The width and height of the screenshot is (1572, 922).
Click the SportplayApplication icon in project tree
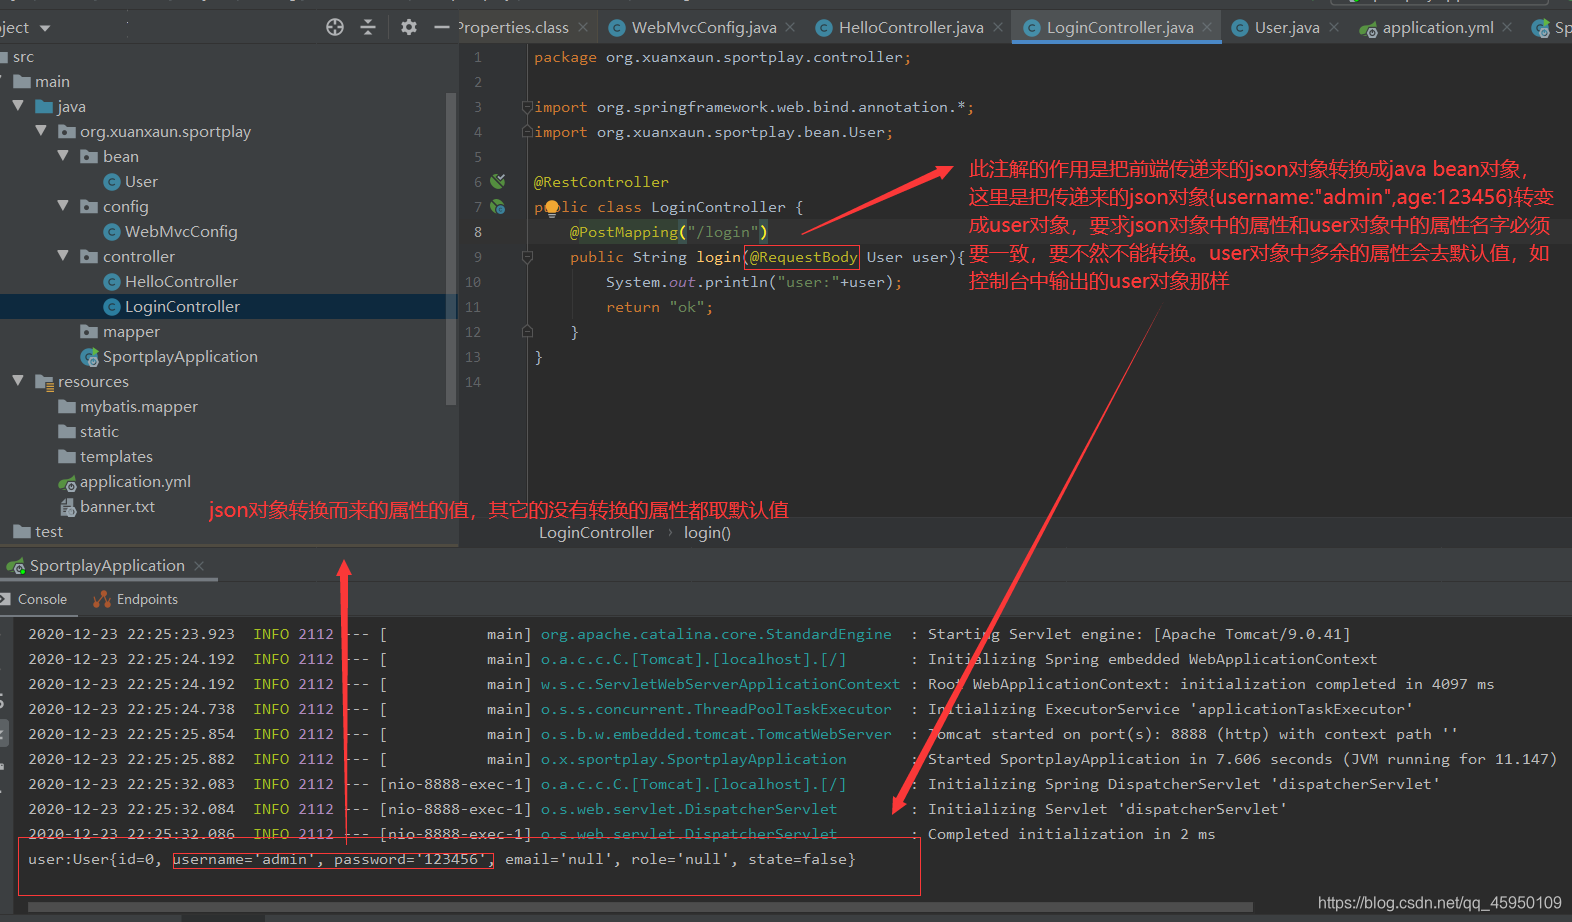click(90, 357)
